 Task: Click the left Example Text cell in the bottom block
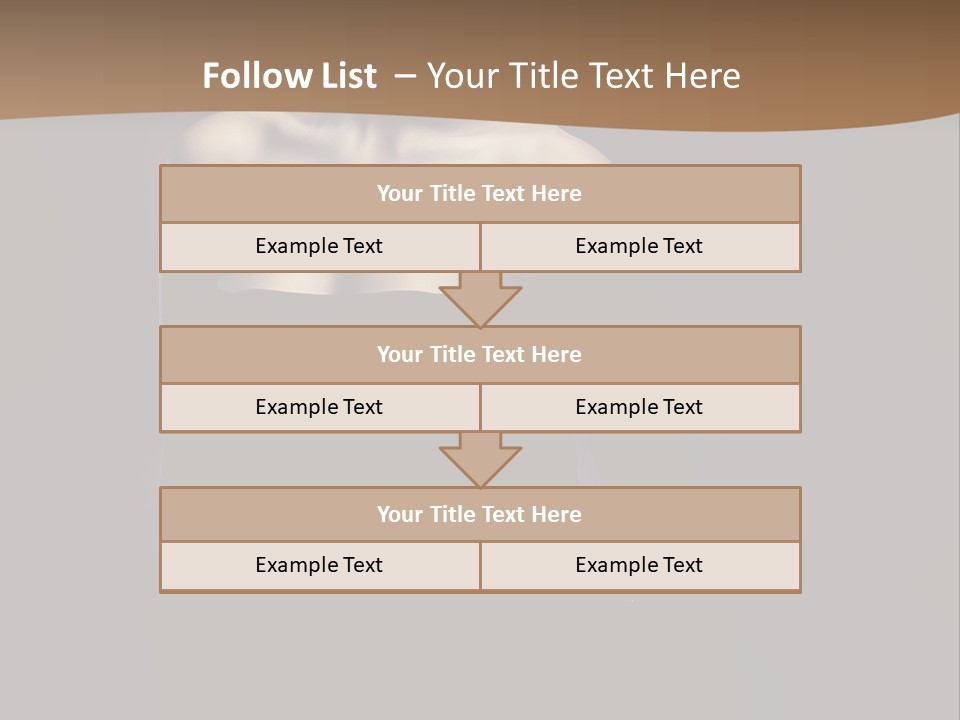coord(320,566)
